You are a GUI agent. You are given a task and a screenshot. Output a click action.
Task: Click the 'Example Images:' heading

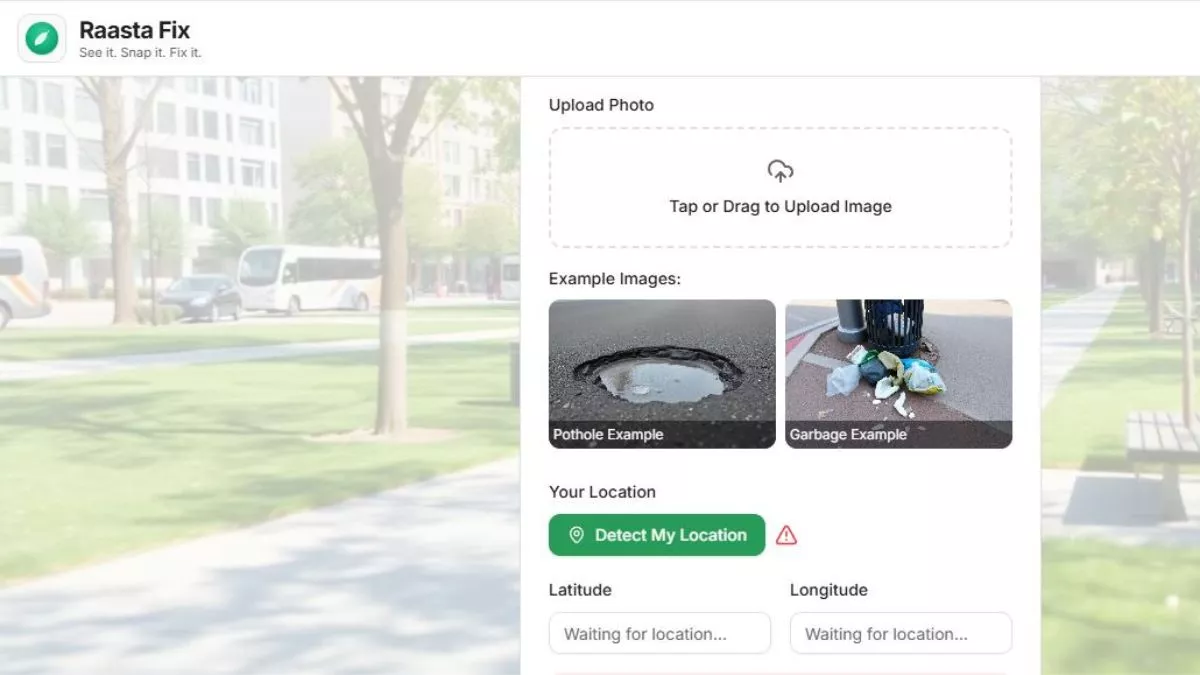pos(614,279)
